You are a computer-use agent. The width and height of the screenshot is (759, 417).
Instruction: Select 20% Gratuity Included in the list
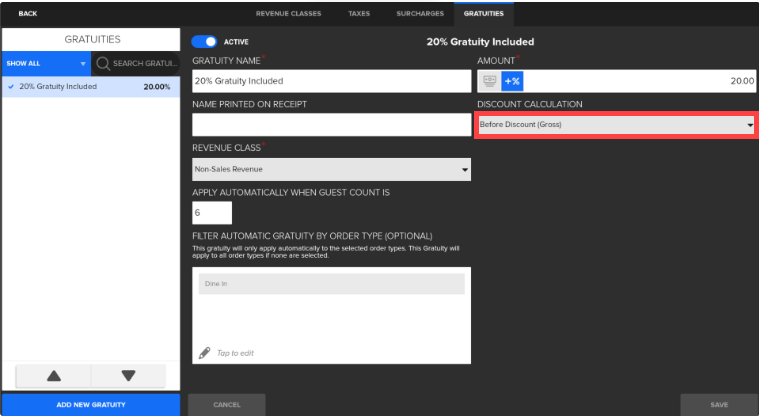[x=90, y=87]
